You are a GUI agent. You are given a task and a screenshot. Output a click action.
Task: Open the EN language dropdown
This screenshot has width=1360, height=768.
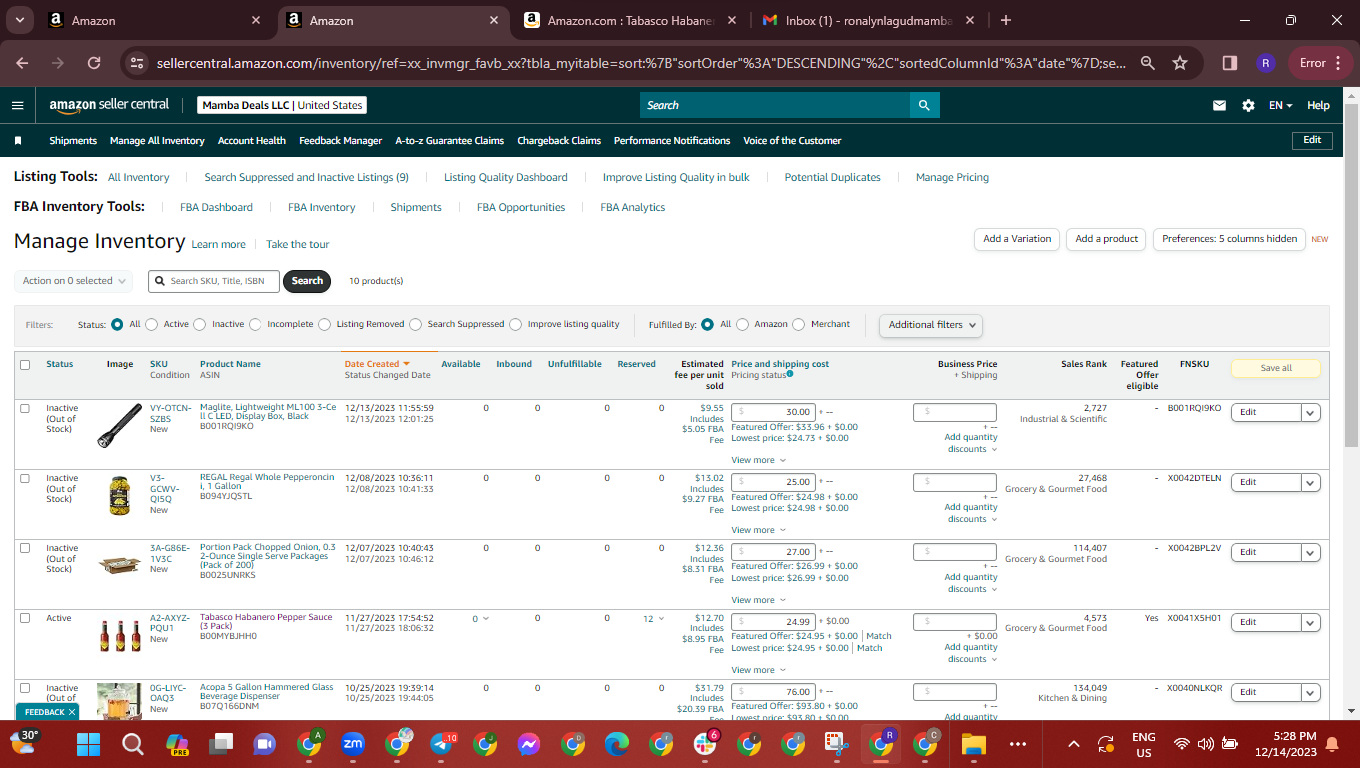pyautogui.click(x=1281, y=105)
